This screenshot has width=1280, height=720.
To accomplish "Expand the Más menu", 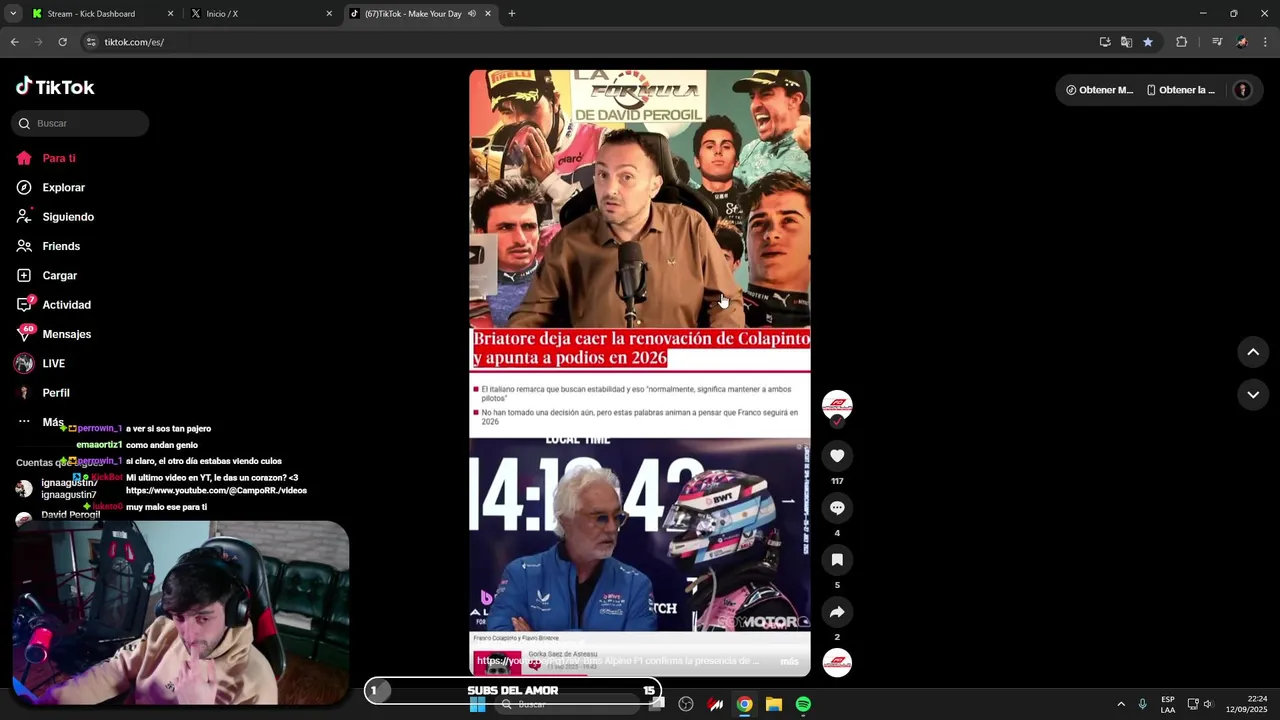I will 40,422.
